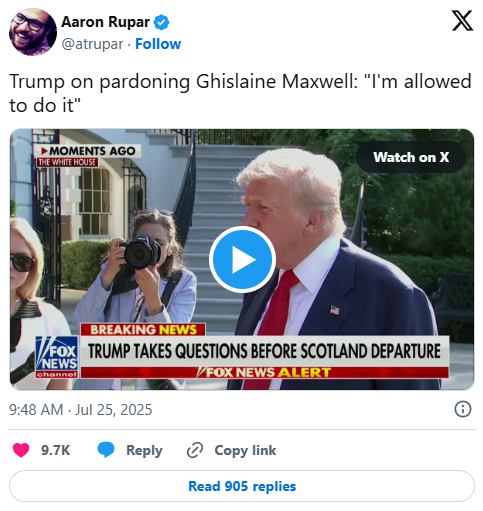
Task: Click the Moments Ago White House label in video
Action: click(x=89, y=156)
